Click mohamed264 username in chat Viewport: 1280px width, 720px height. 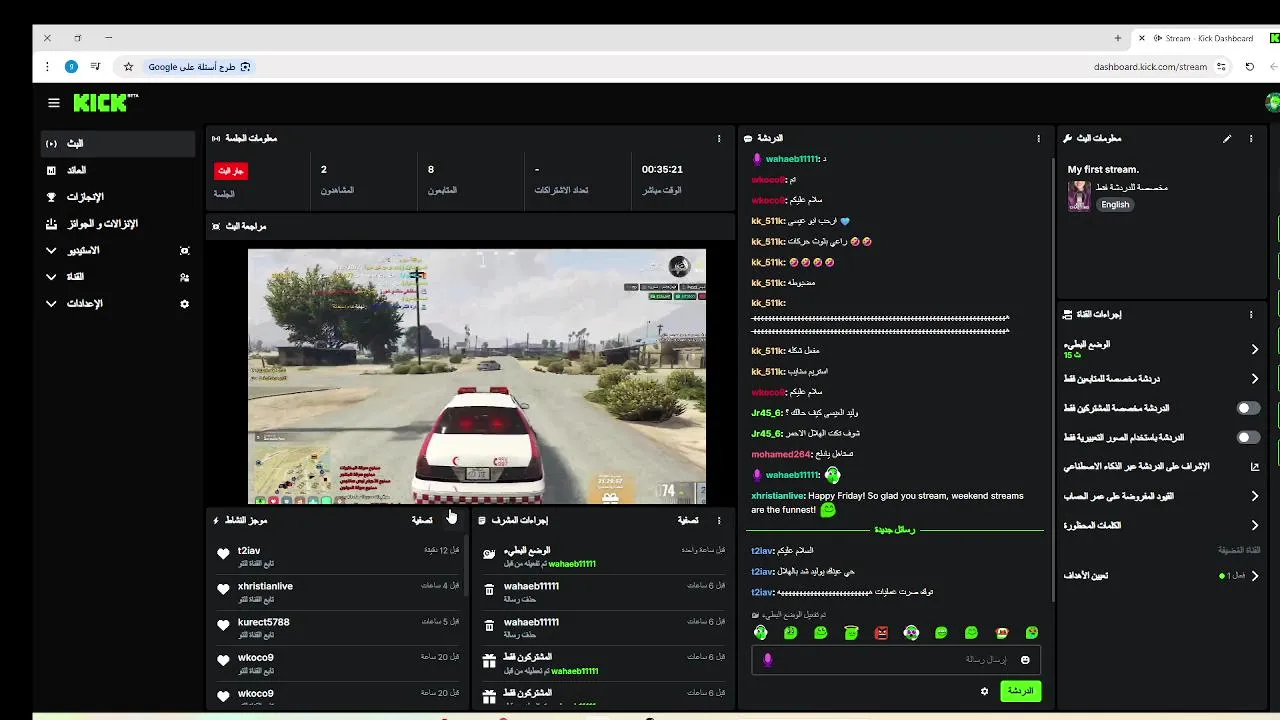(780, 454)
